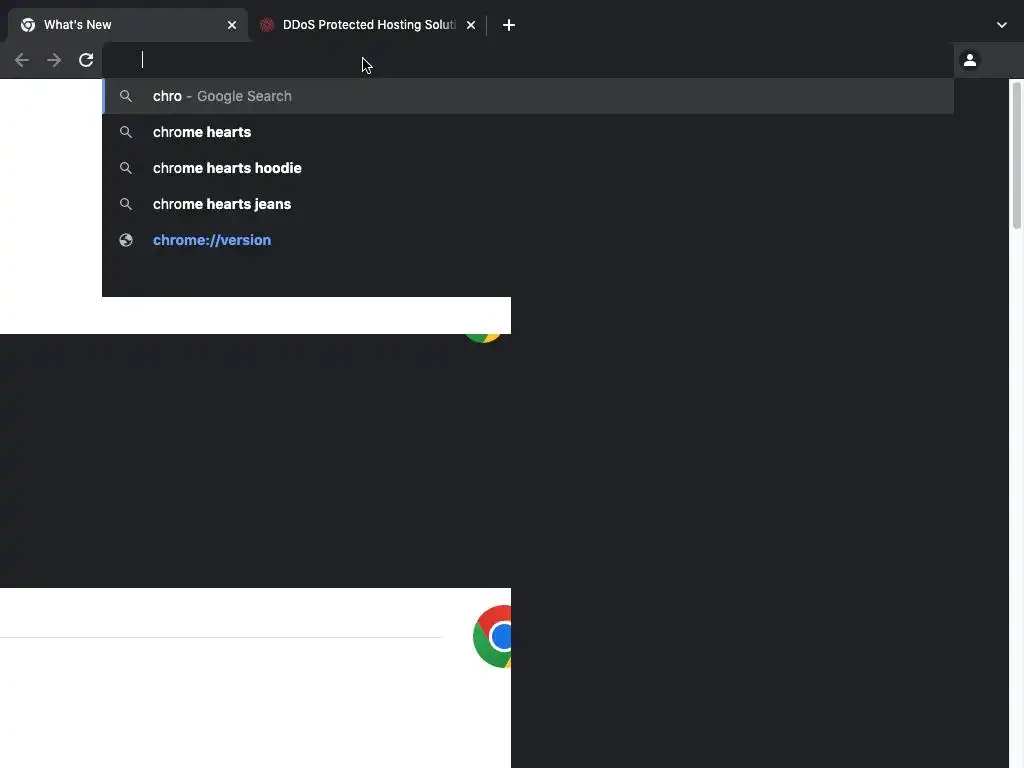Viewport: 1024px width, 768px height.
Task: Pick 'chrome hearts hoodie' suggestion
Action: click(528, 168)
